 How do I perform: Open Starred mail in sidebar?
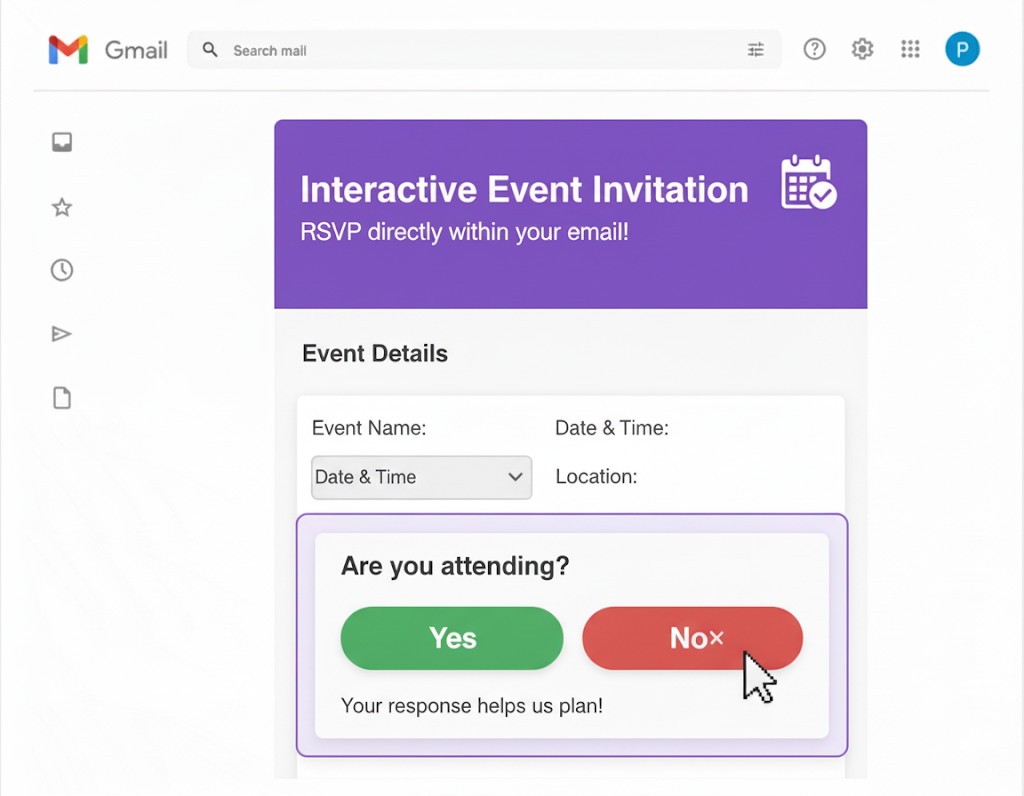(62, 208)
